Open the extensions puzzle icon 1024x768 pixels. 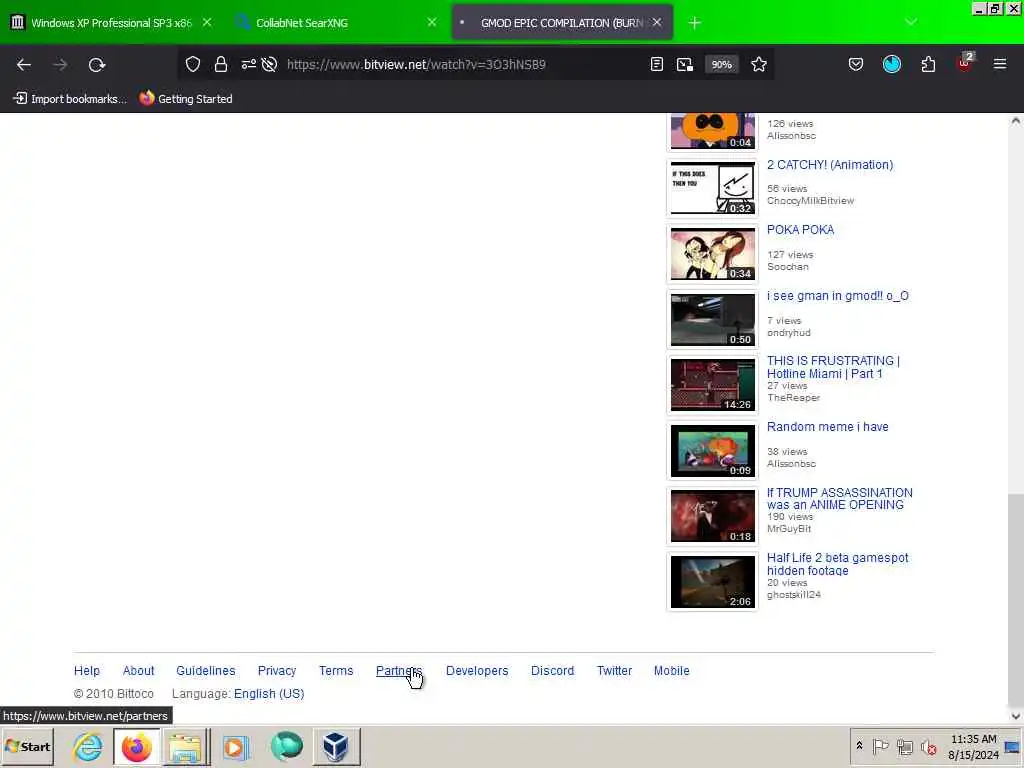[928, 64]
